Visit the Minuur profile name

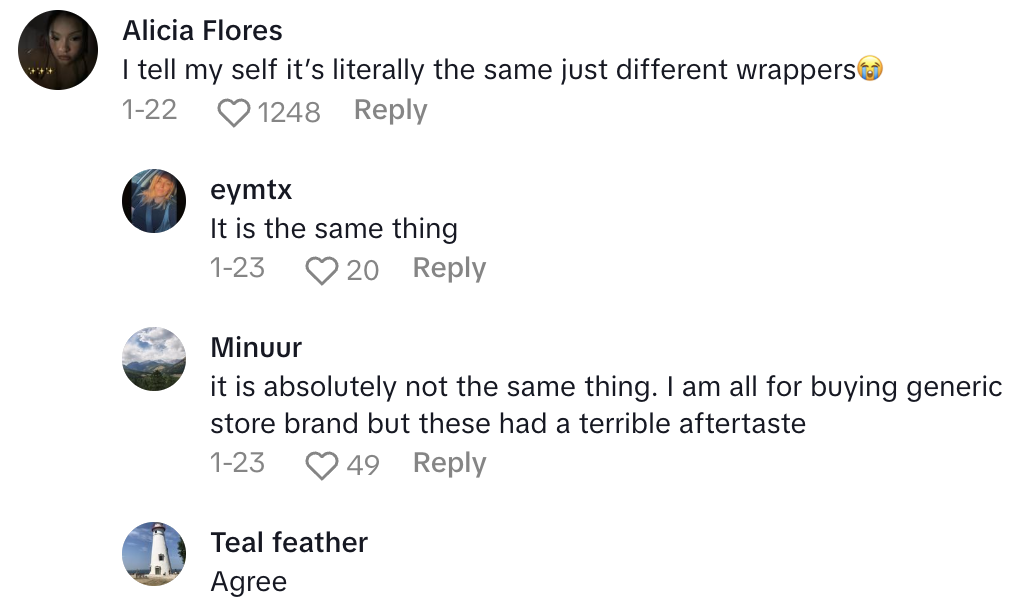coord(256,347)
